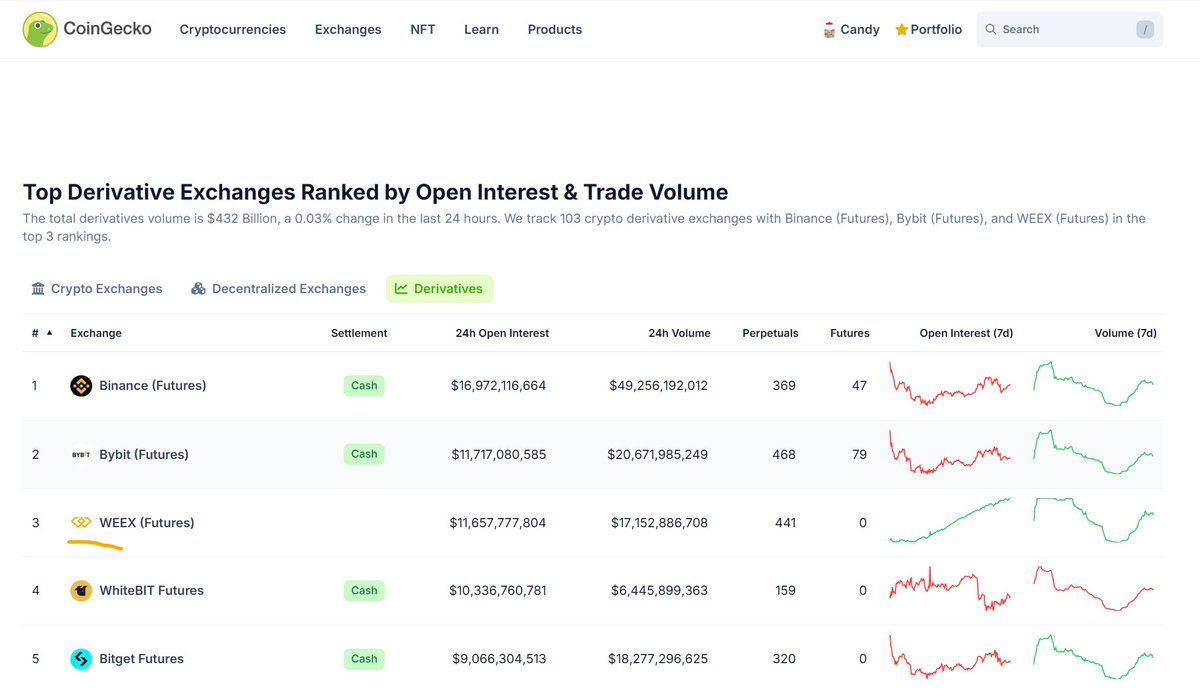The image size is (1200, 691).
Task: Expand the Cryptocurrencies navigation dropdown
Action: tap(232, 29)
